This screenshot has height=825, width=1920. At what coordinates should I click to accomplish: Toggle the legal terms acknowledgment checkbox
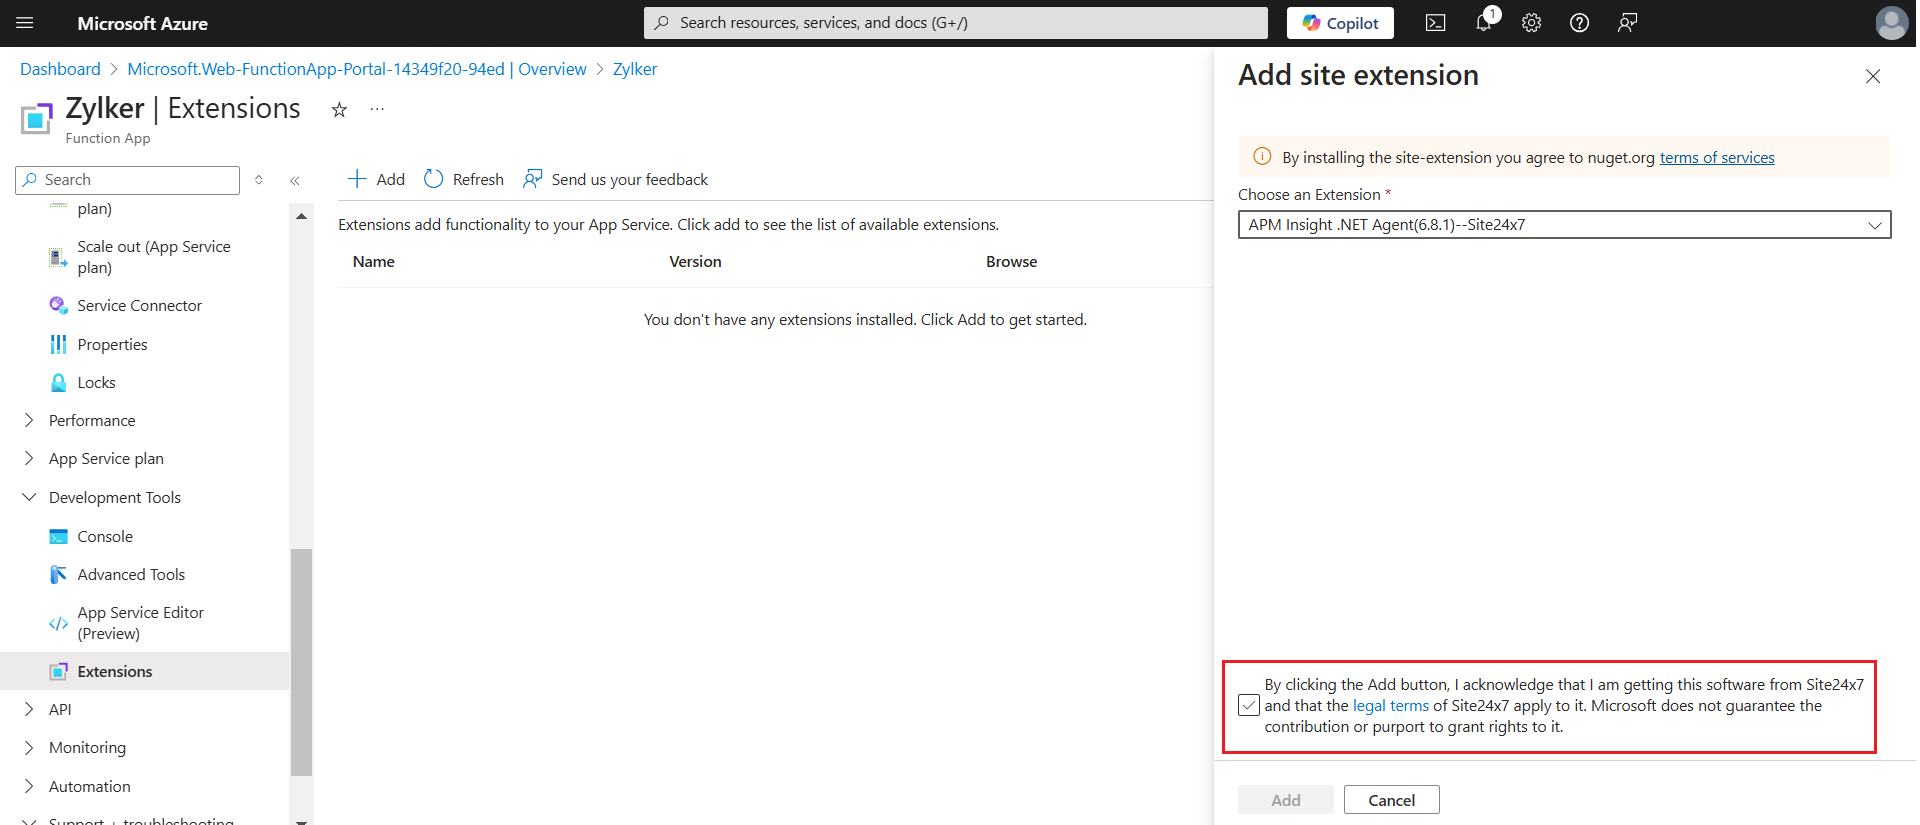tap(1248, 705)
